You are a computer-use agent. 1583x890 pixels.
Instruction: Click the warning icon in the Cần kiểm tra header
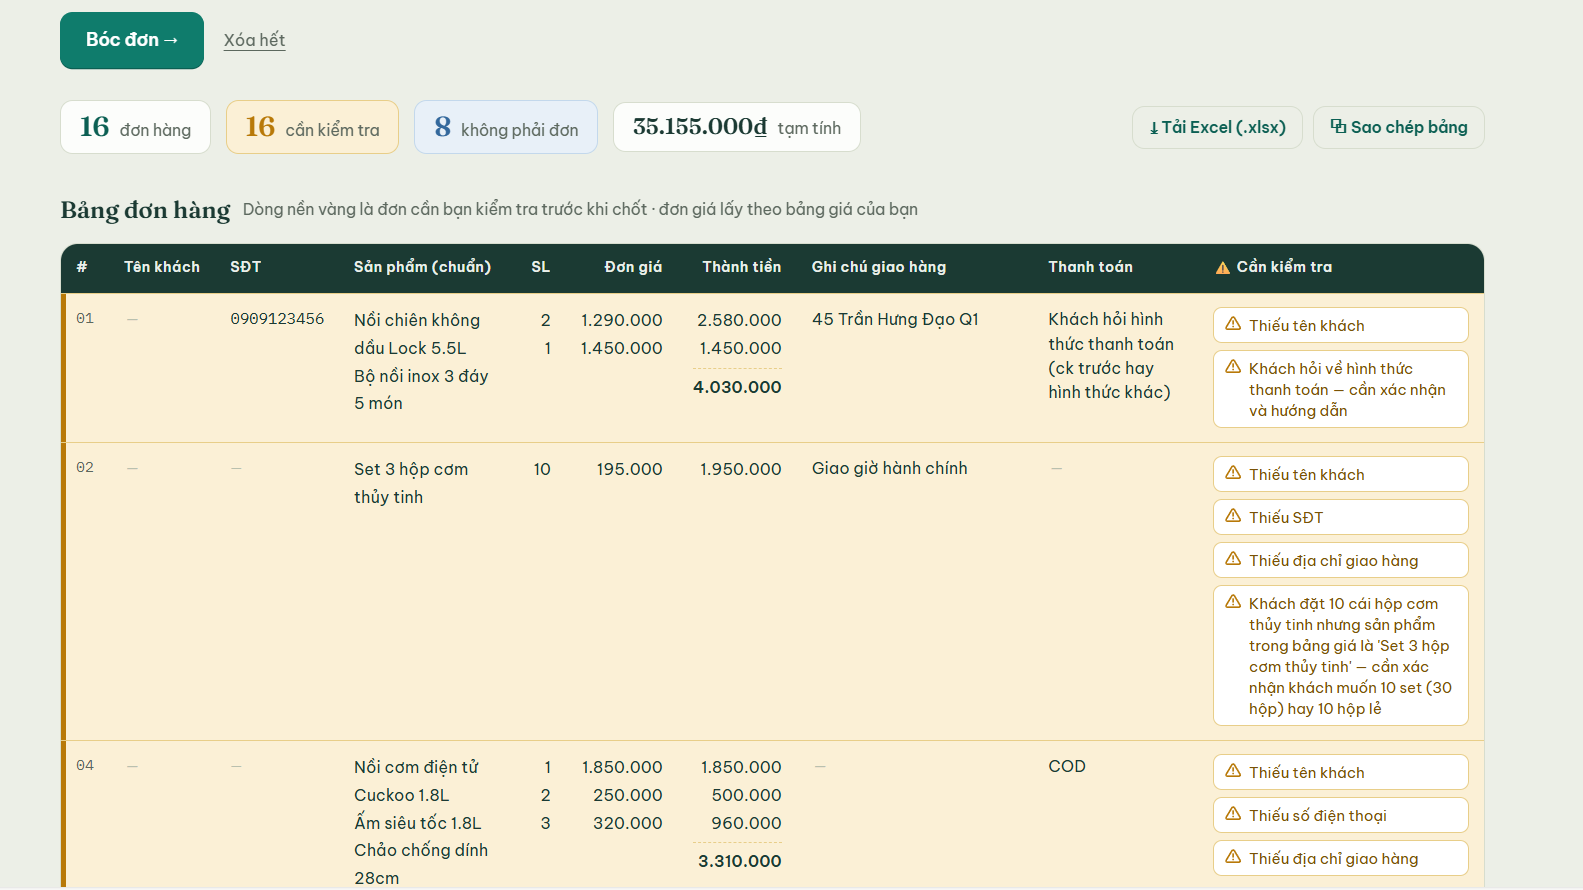(1222, 268)
